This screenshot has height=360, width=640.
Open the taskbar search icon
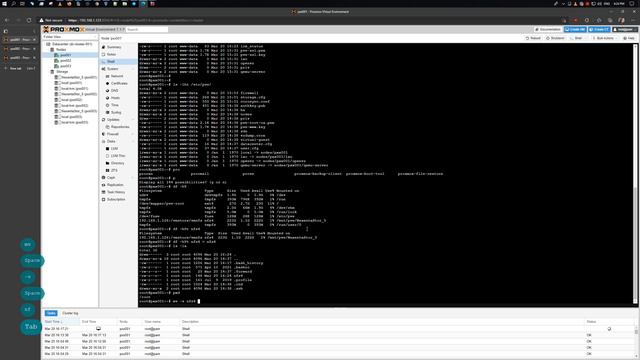(x=13, y=4)
